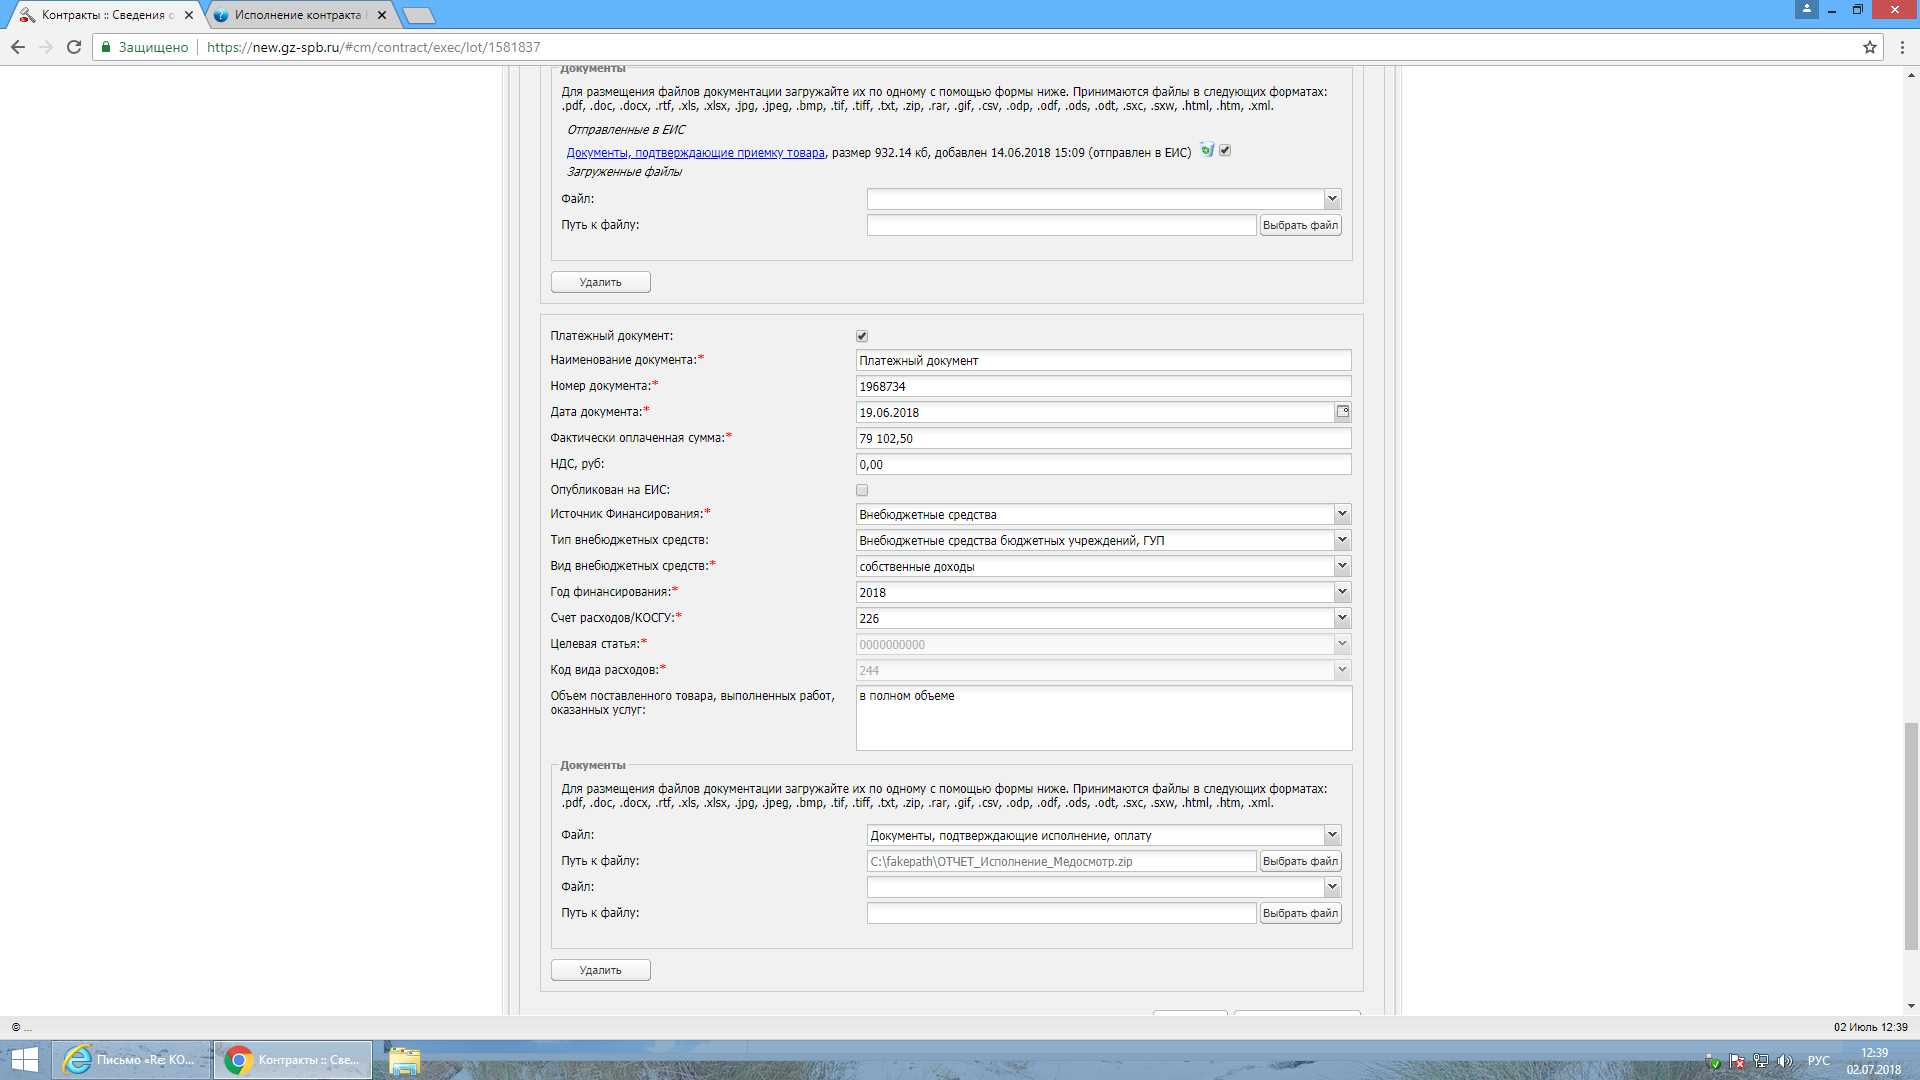Expand the Источник Финансирования dropdown
Image resolution: width=1920 pixels, height=1080 pixels.
(x=1342, y=514)
